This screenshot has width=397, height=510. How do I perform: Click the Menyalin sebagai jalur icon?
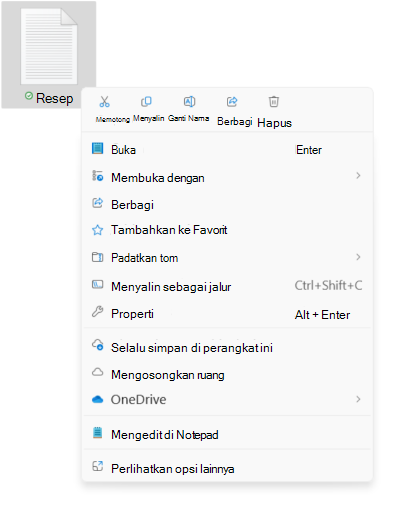point(97,284)
